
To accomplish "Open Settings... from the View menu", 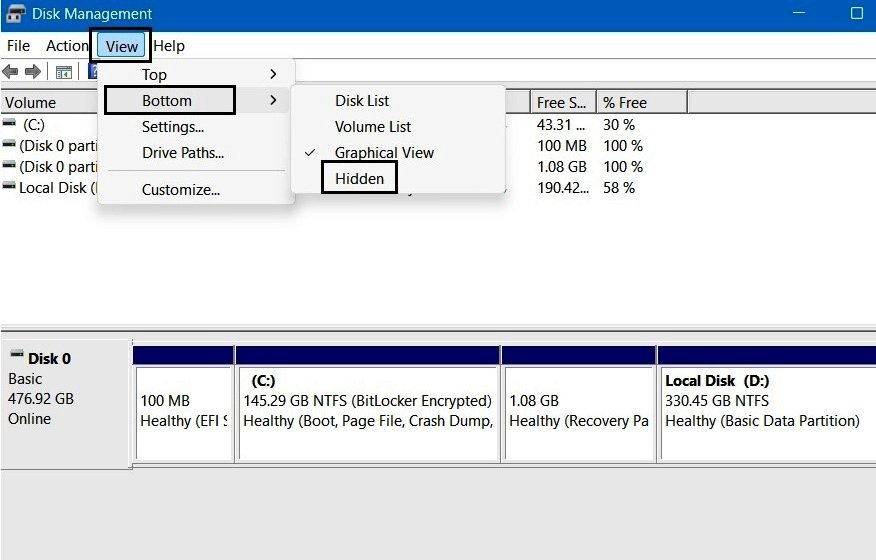I will [x=196, y=127].
